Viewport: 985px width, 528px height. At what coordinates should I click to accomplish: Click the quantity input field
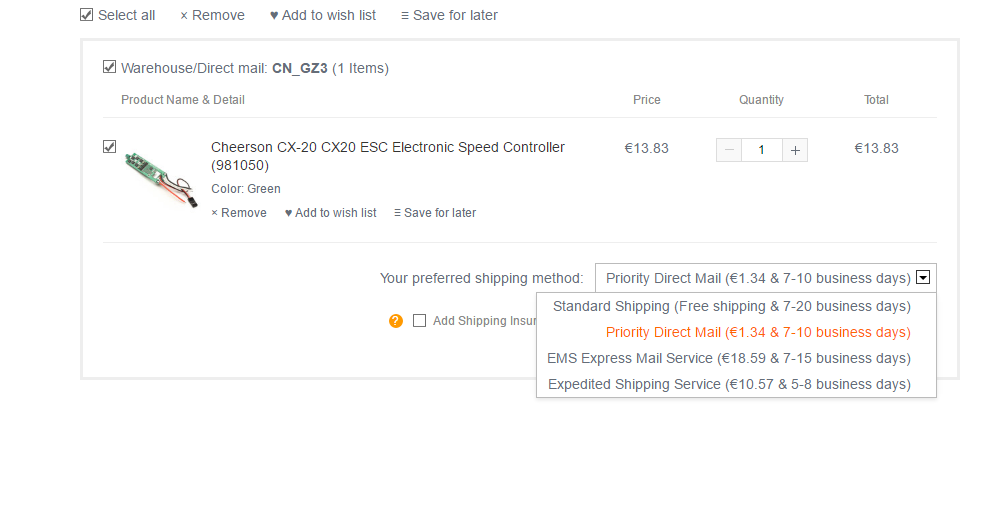tap(762, 150)
